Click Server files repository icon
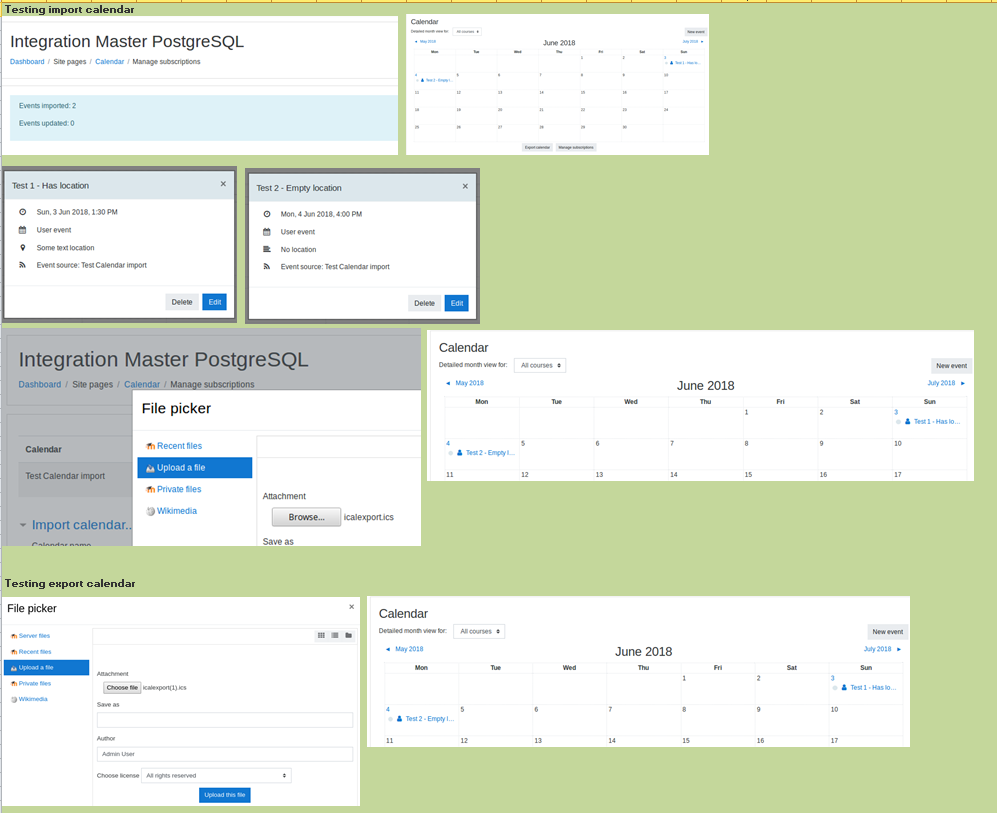Image resolution: width=997 pixels, height=813 pixels. [x=14, y=636]
